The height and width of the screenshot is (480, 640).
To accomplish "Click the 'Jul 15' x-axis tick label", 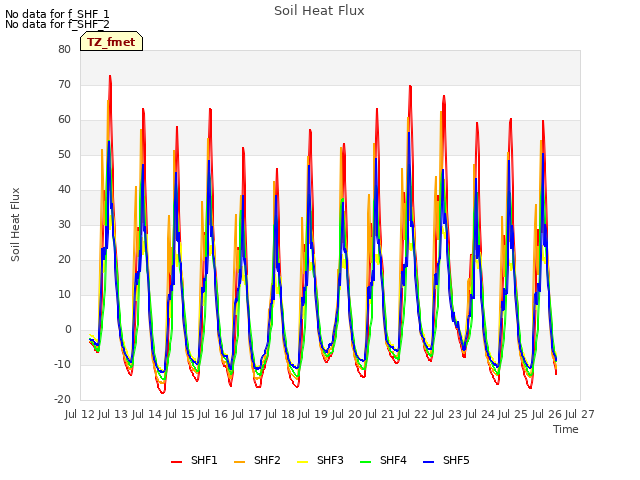I will point(180,414).
